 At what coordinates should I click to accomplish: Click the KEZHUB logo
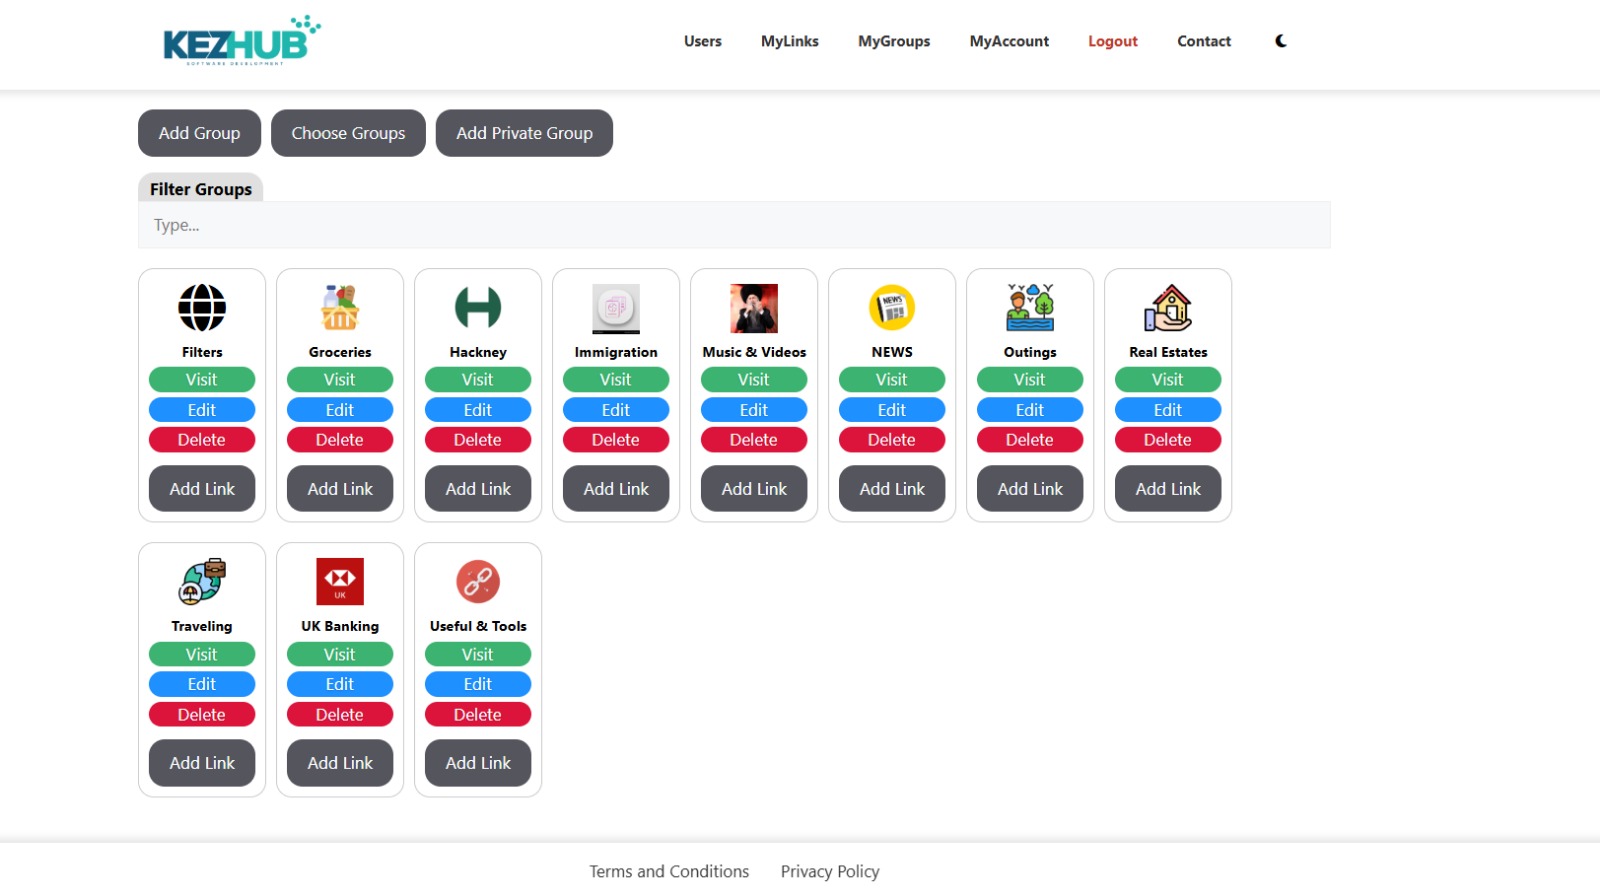(241, 41)
